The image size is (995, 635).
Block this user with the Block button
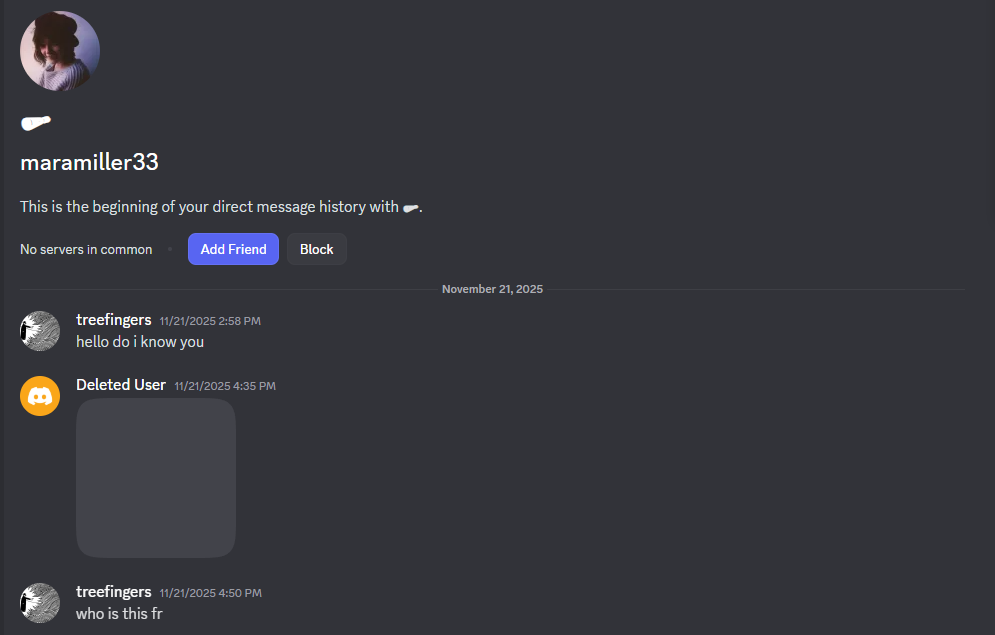pos(317,249)
